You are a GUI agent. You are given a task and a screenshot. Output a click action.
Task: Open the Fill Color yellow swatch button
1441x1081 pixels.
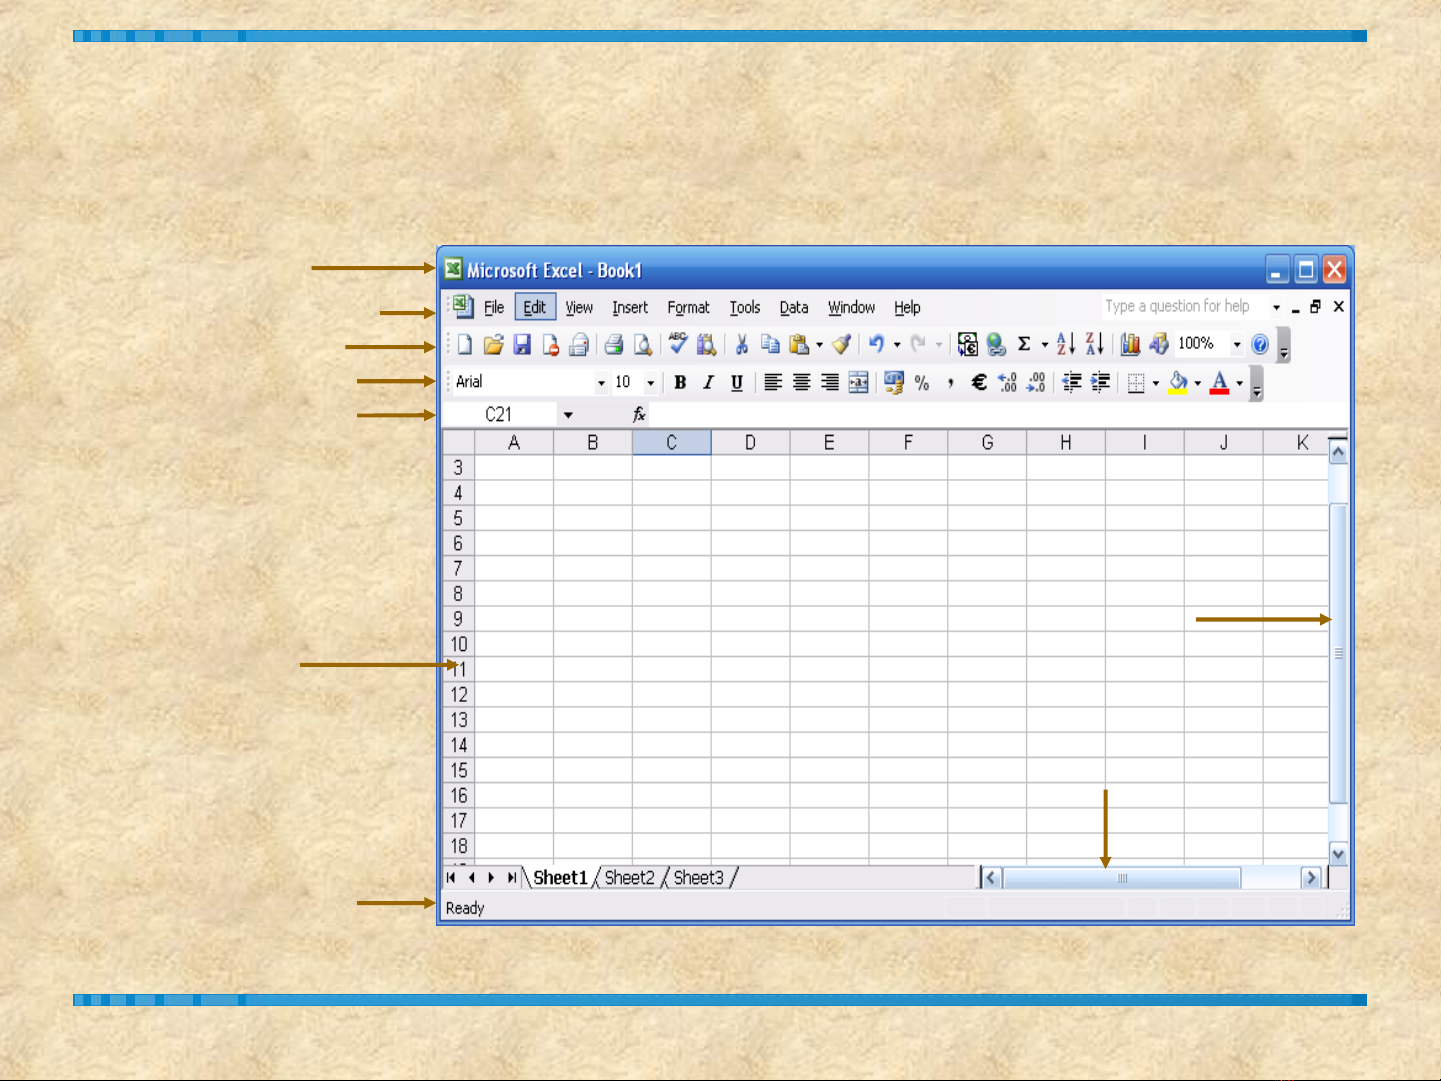(x=1178, y=382)
